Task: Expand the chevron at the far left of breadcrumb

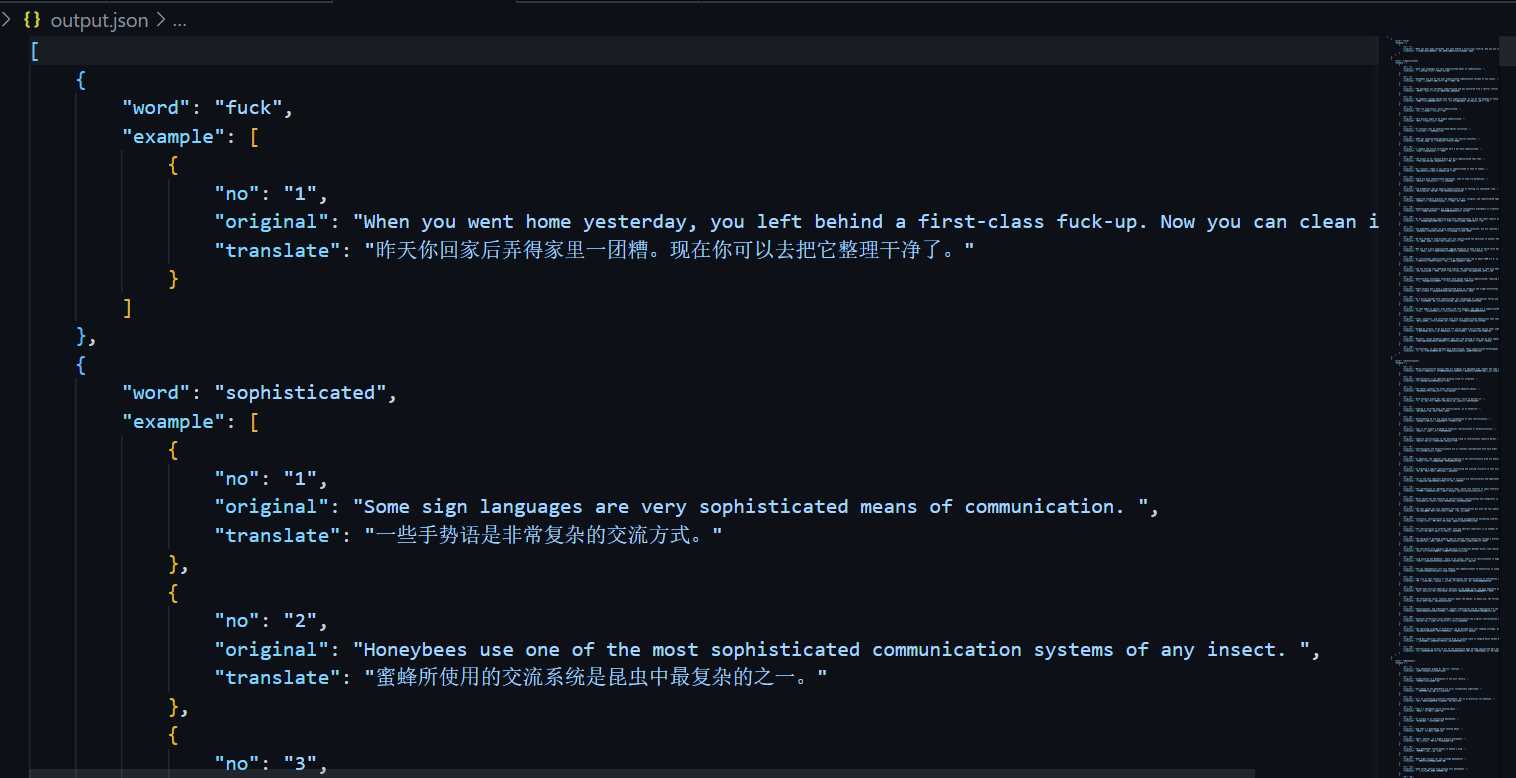Action: click(x=8, y=19)
